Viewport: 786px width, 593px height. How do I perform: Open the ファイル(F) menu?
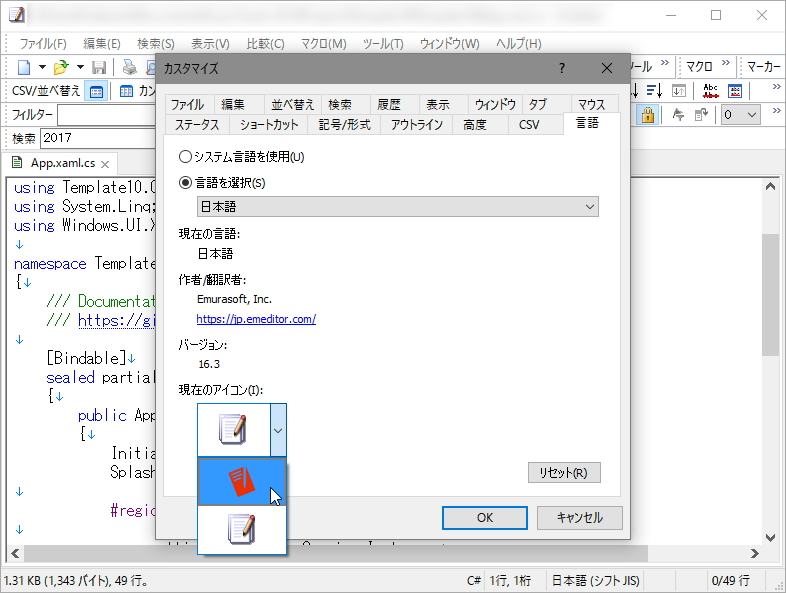tap(43, 44)
